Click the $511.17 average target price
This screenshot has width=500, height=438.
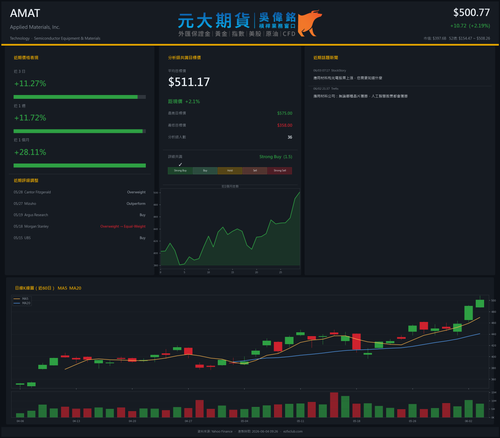[189, 82]
